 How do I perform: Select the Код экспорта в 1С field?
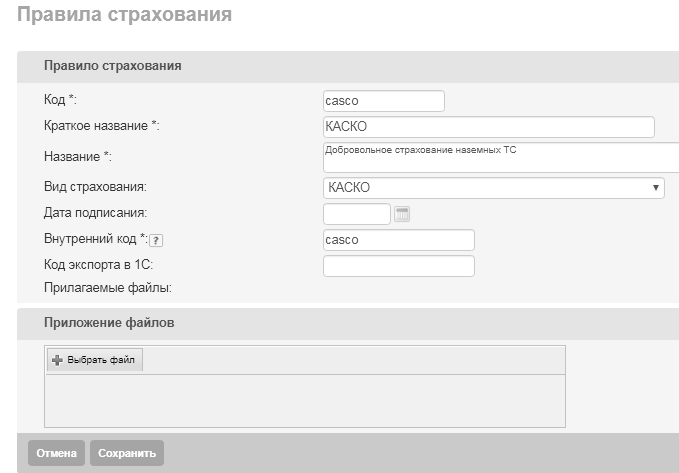399,266
